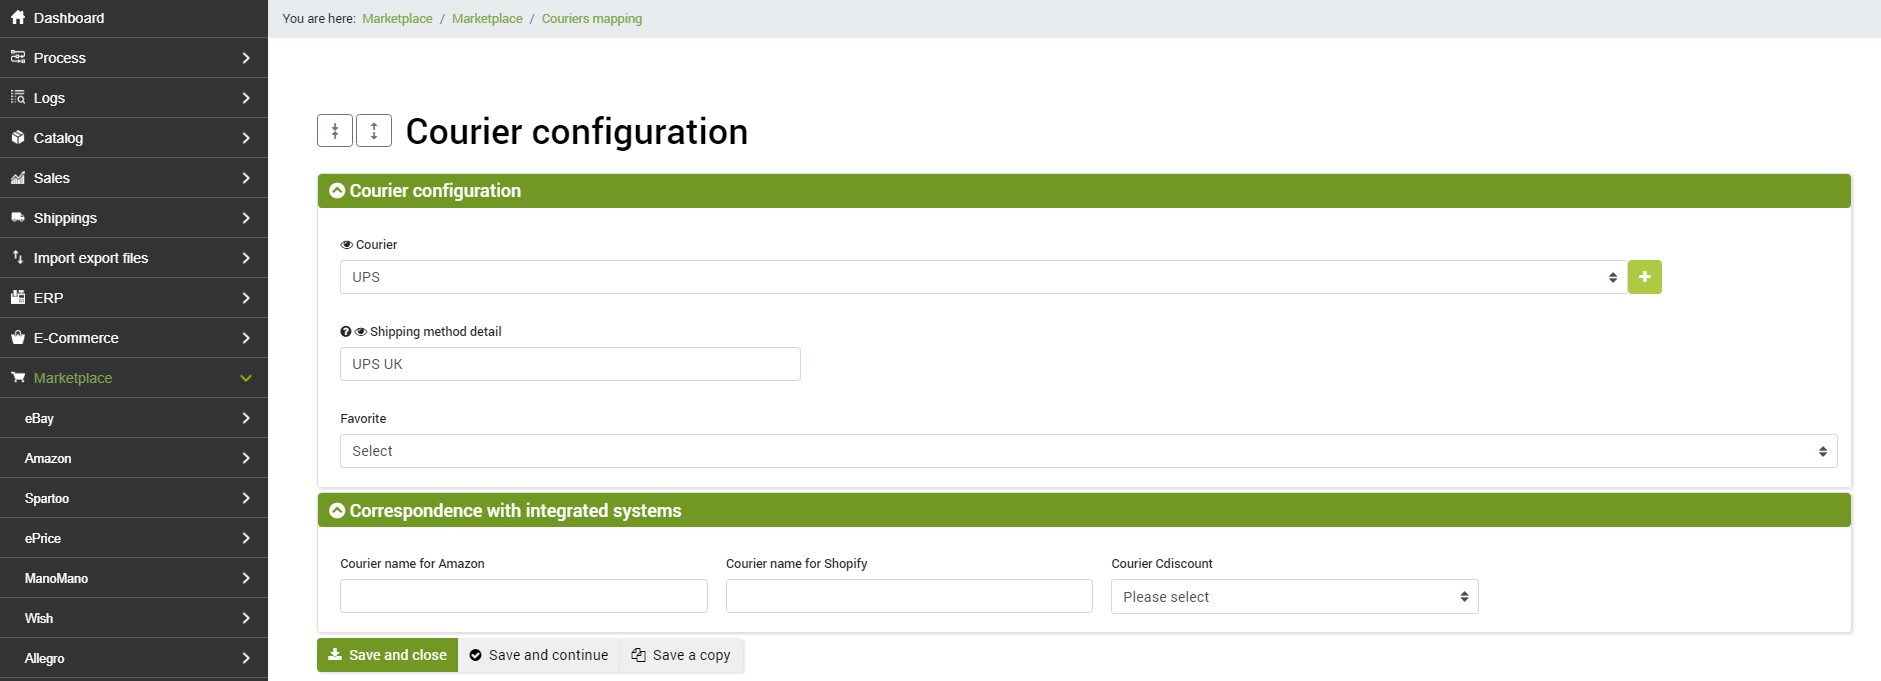Expand the Spartoo submenu chevron

pos(246,498)
